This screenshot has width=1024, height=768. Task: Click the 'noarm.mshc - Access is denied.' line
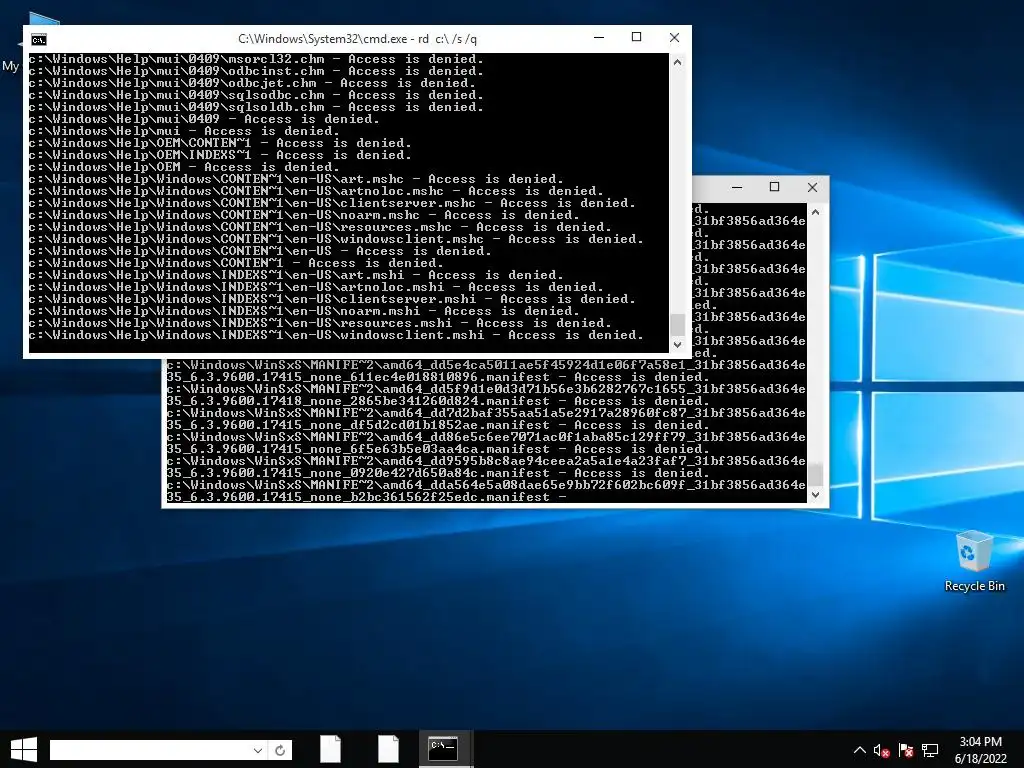tap(304, 216)
